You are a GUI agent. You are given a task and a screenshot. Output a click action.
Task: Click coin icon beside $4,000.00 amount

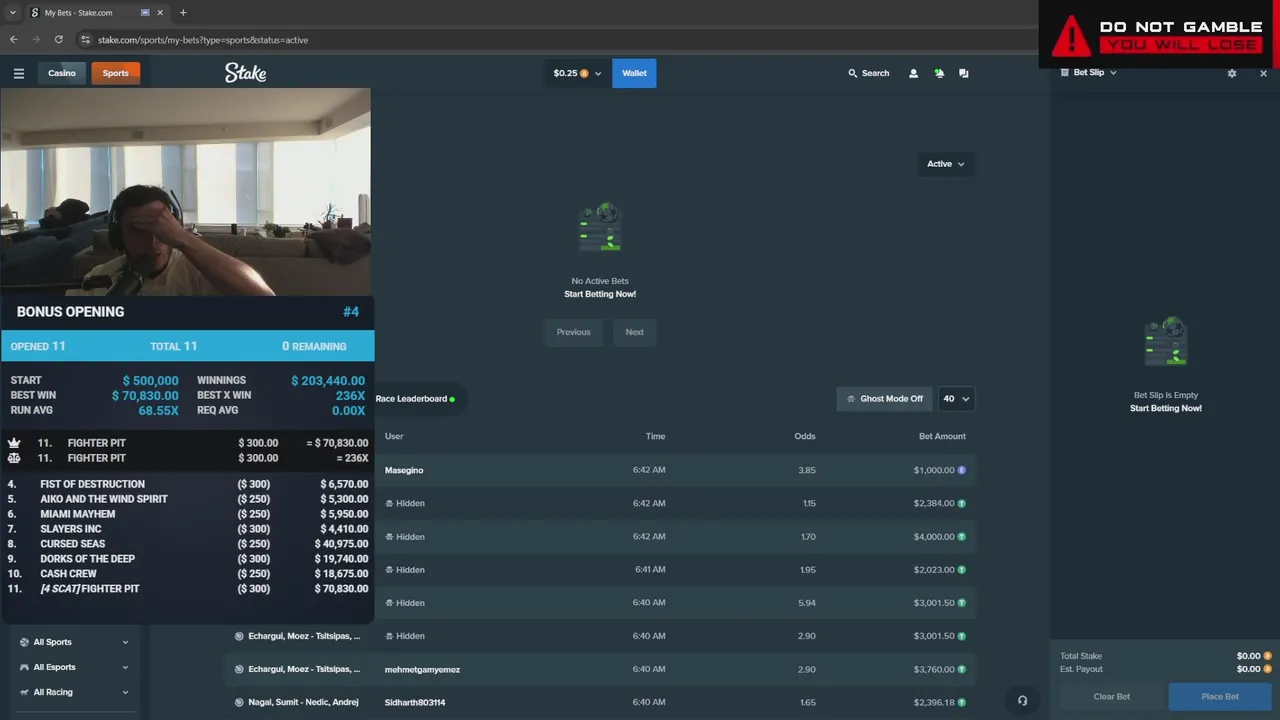[962, 537]
